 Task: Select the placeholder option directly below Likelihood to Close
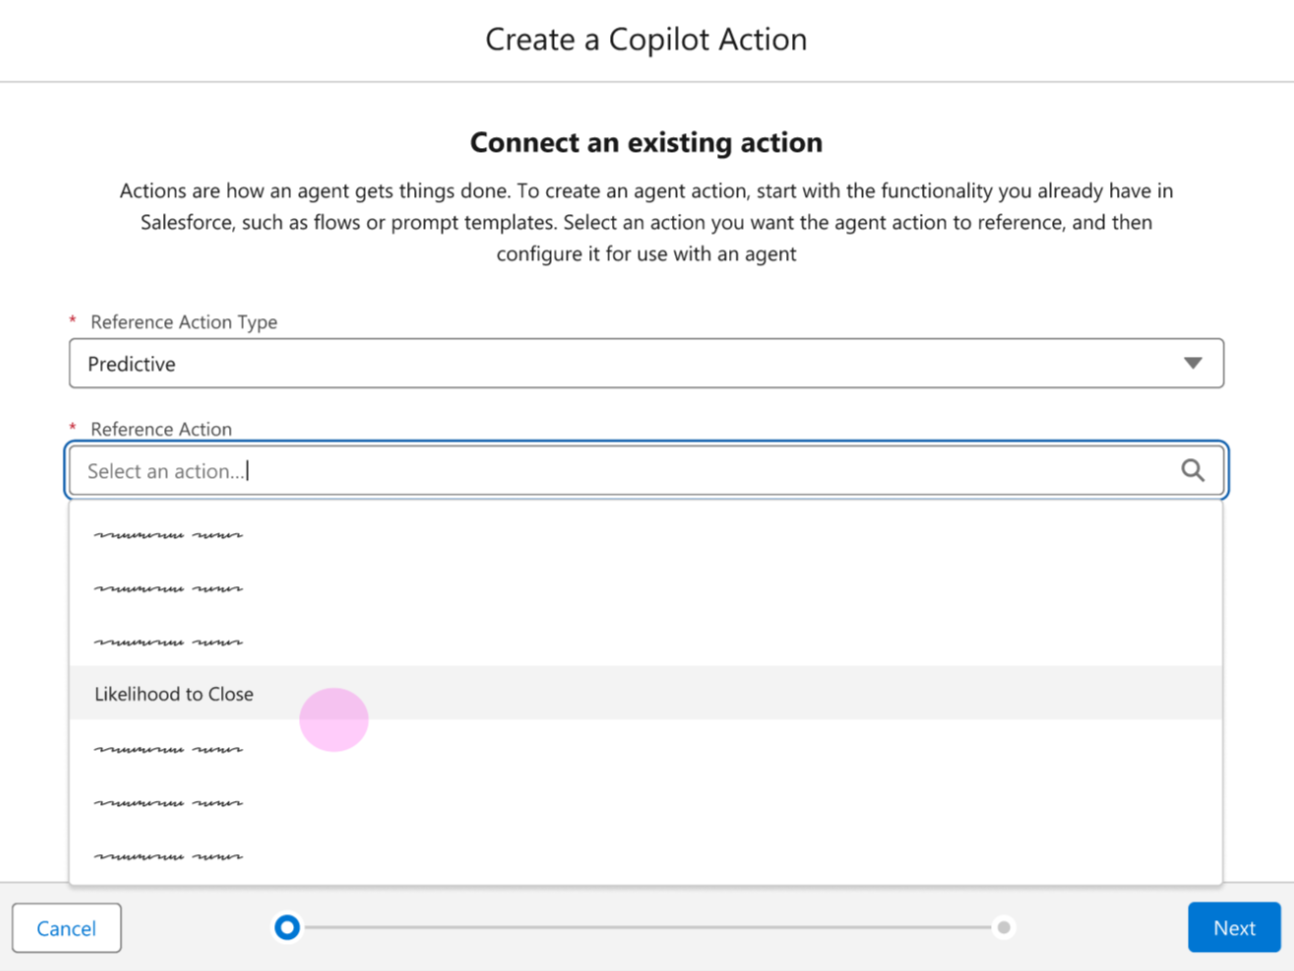[x=168, y=749]
